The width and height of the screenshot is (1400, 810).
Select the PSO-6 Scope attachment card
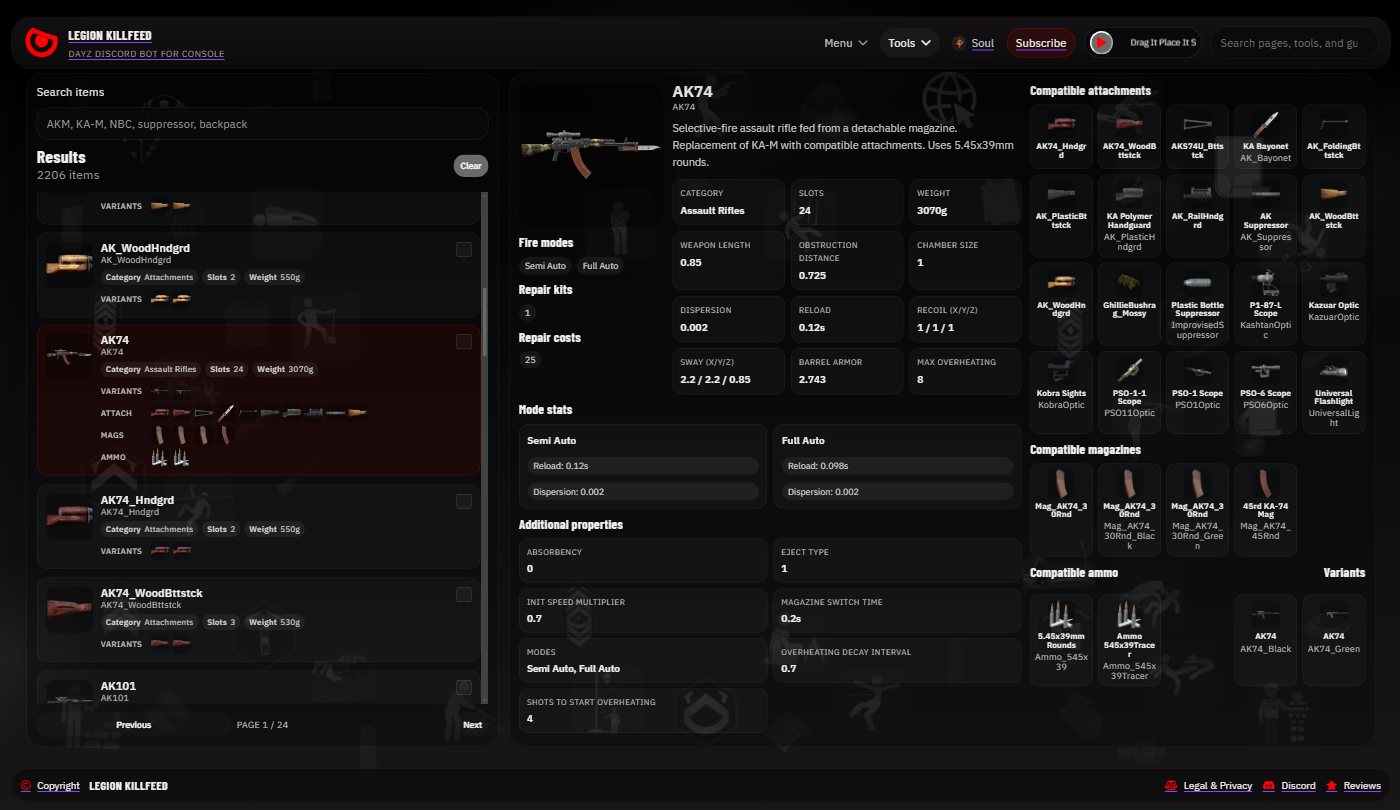[1265, 392]
